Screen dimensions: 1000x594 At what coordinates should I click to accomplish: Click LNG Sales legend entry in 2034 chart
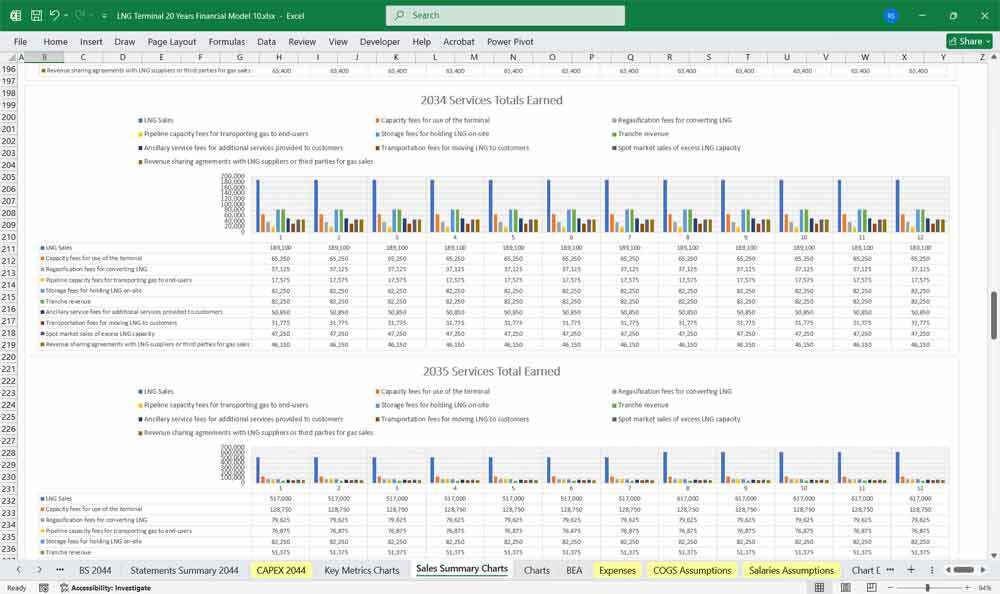tap(156, 120)
